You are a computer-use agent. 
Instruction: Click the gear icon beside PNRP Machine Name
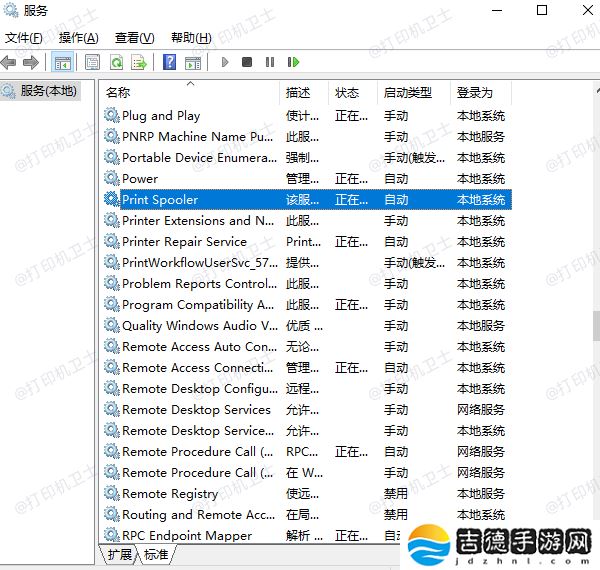(112, 136)
